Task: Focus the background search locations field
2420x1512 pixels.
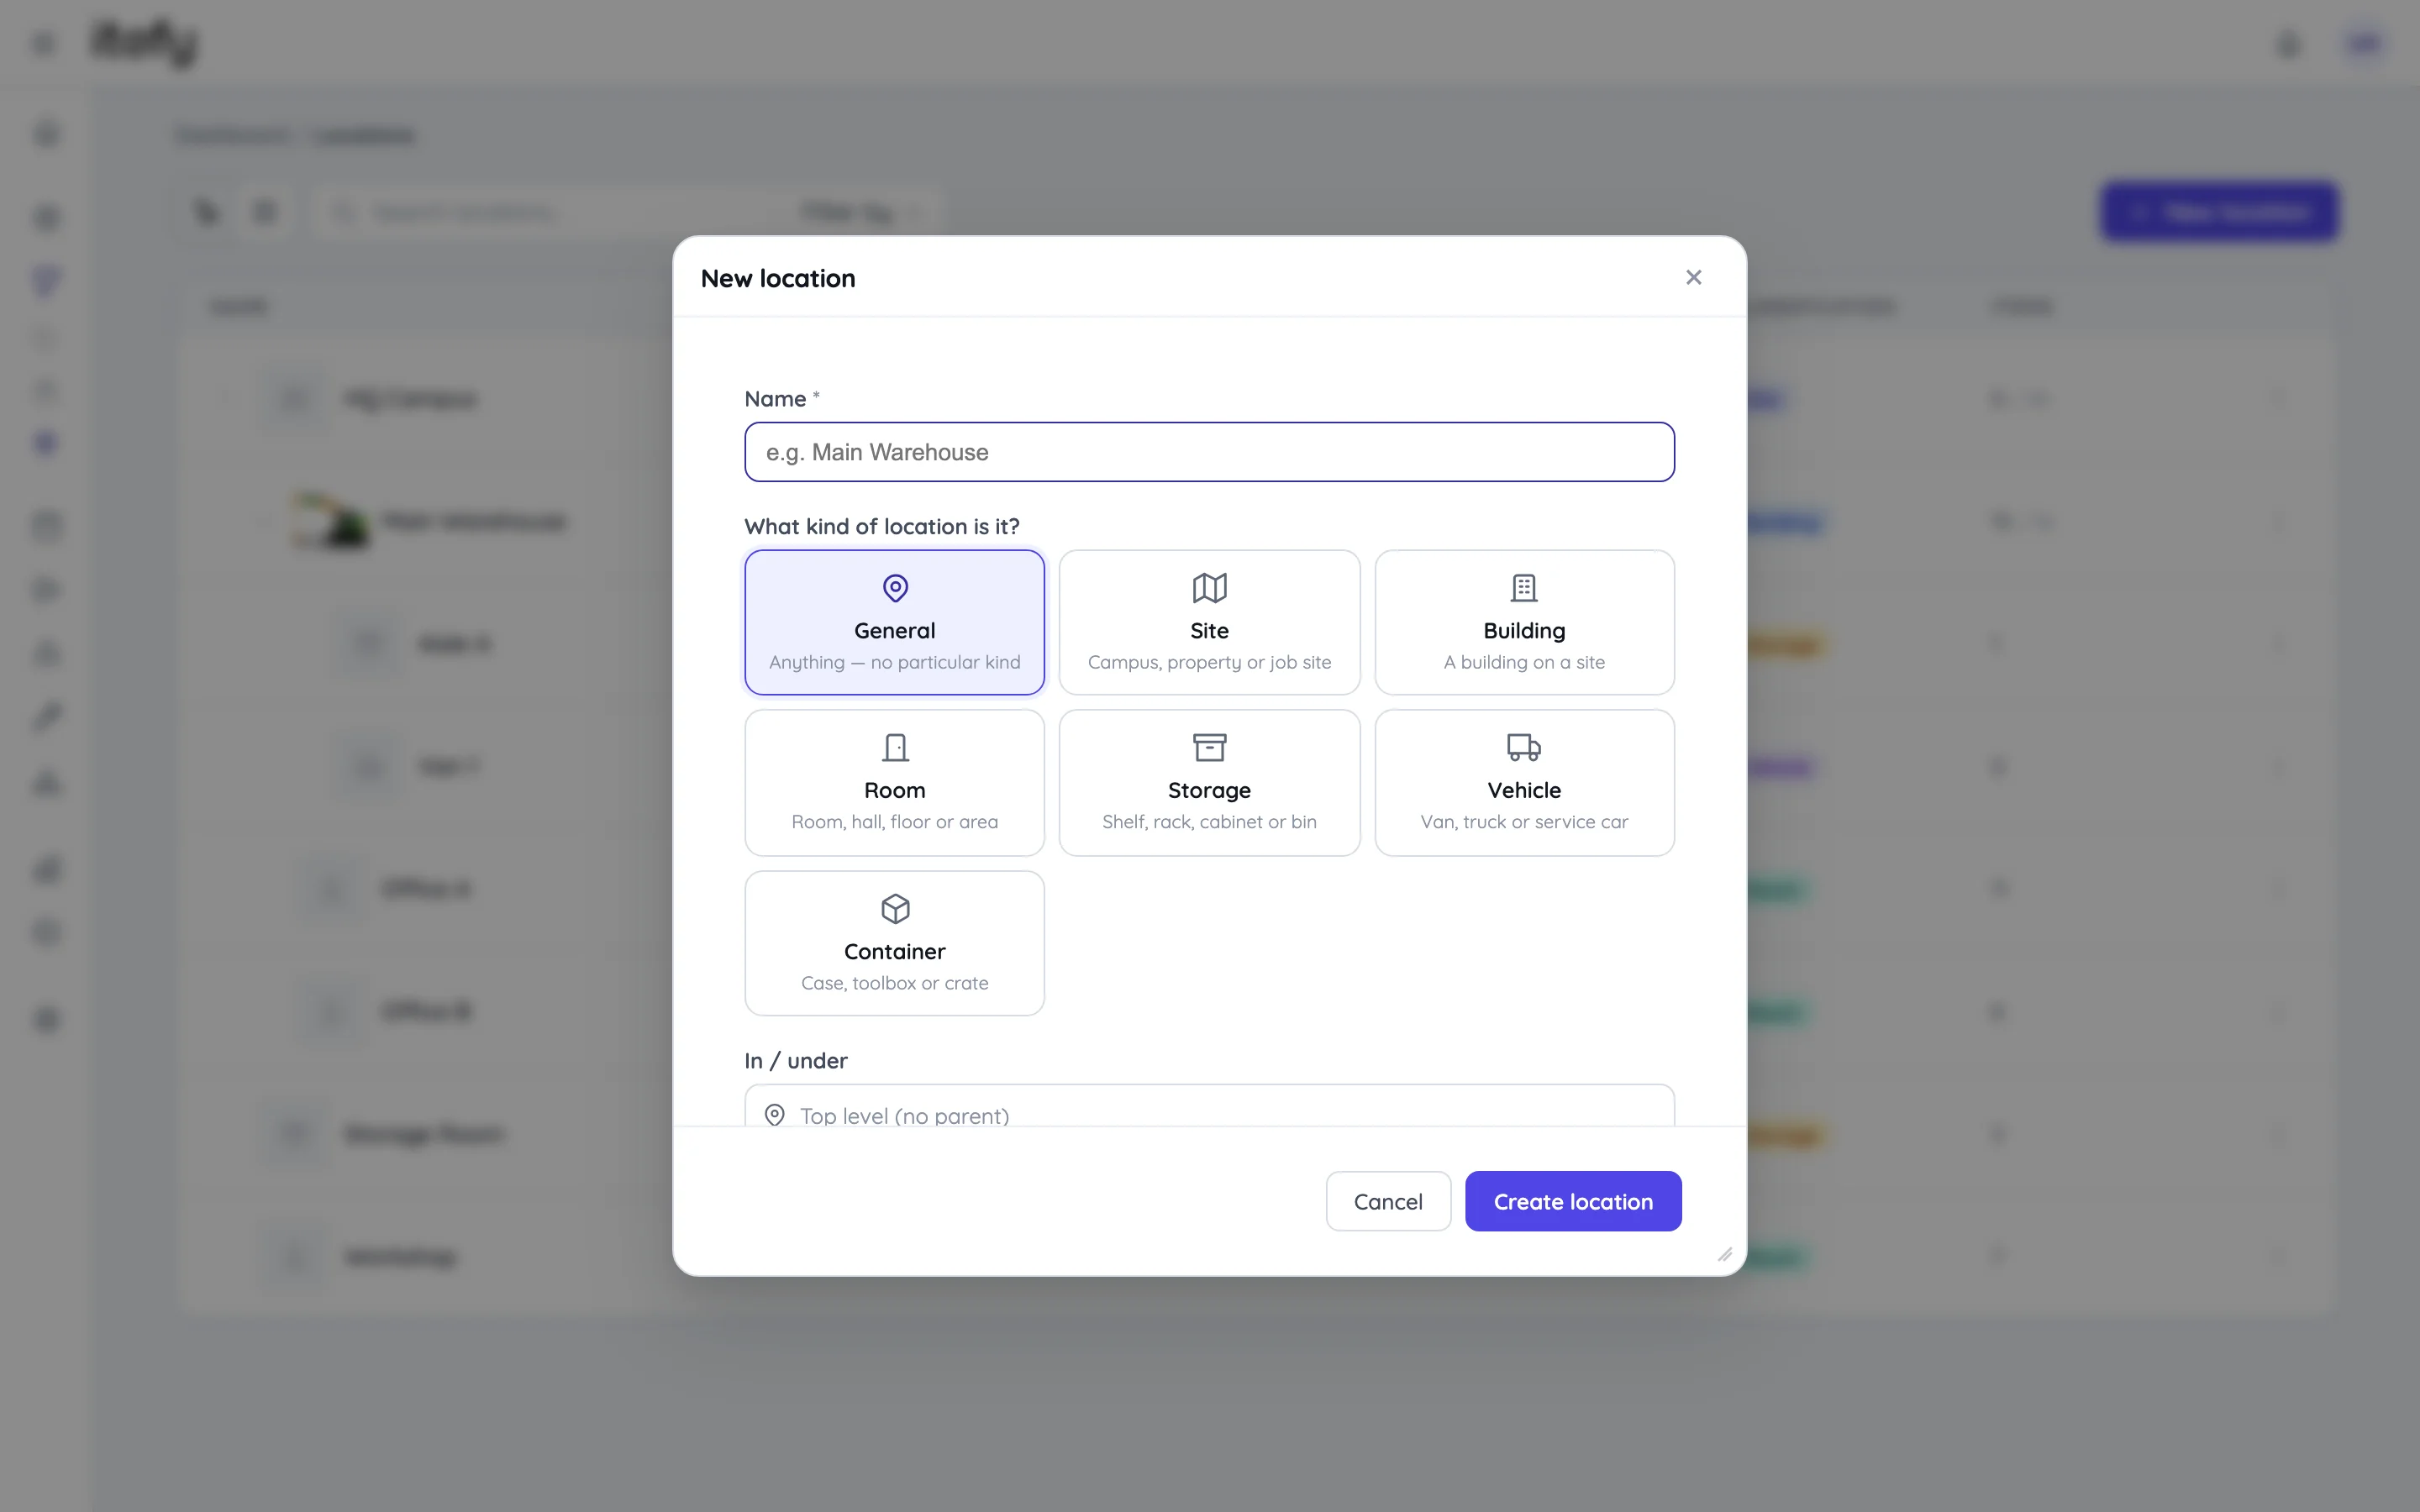Action: [x=545, y=212]
